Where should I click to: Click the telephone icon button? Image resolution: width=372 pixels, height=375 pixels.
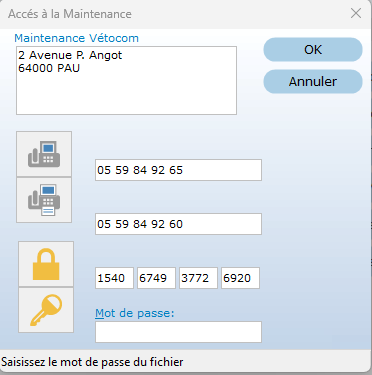(44, 154)
